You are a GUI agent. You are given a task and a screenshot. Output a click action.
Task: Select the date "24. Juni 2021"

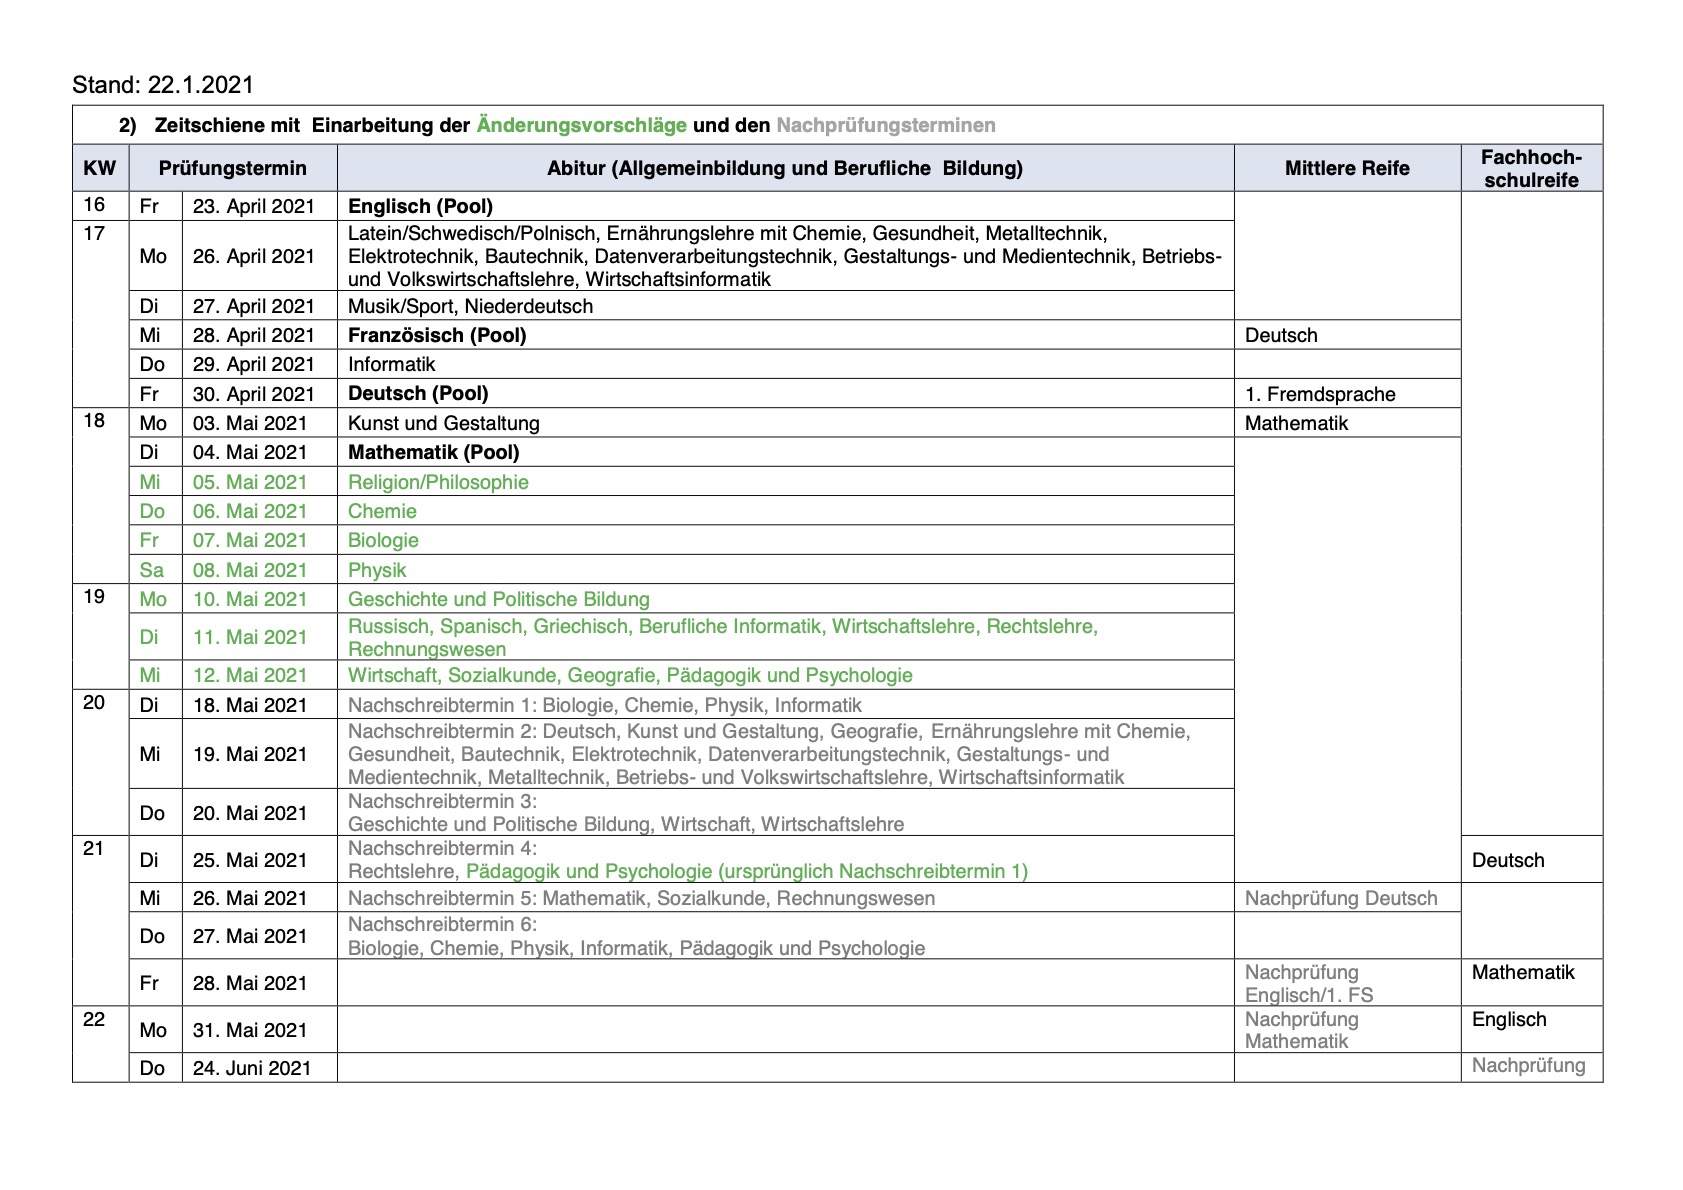tap(252, 1068)
